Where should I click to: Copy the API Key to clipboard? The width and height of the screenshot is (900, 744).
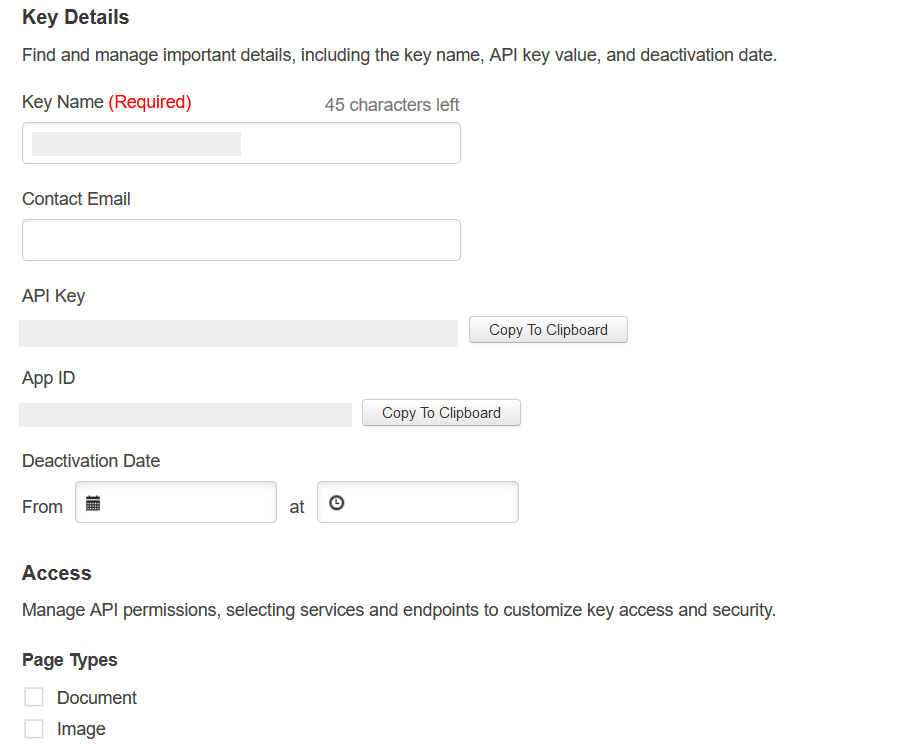point(548,330)
